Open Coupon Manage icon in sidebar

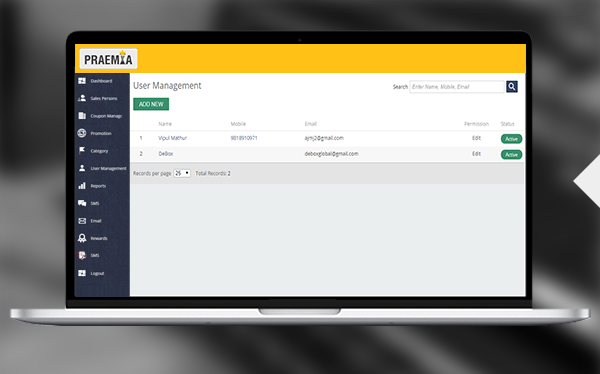pos(82,116)
